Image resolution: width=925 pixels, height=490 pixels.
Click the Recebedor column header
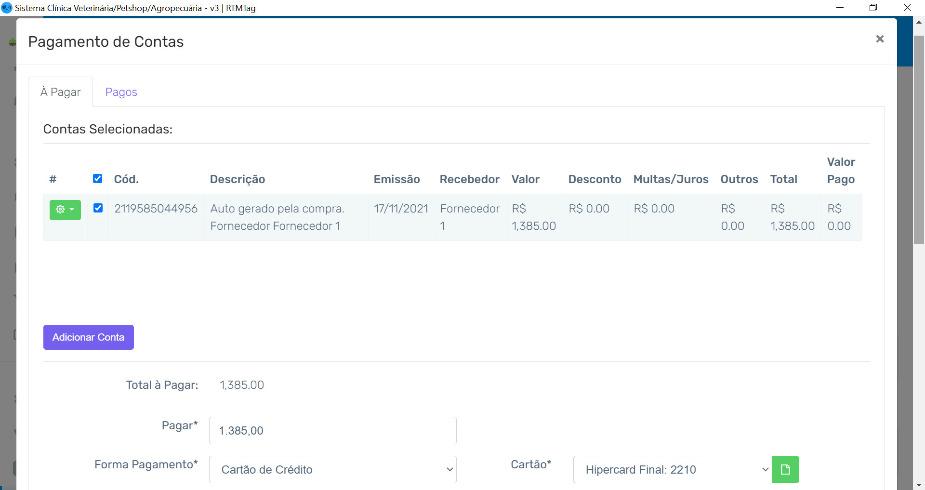point(469,179)
